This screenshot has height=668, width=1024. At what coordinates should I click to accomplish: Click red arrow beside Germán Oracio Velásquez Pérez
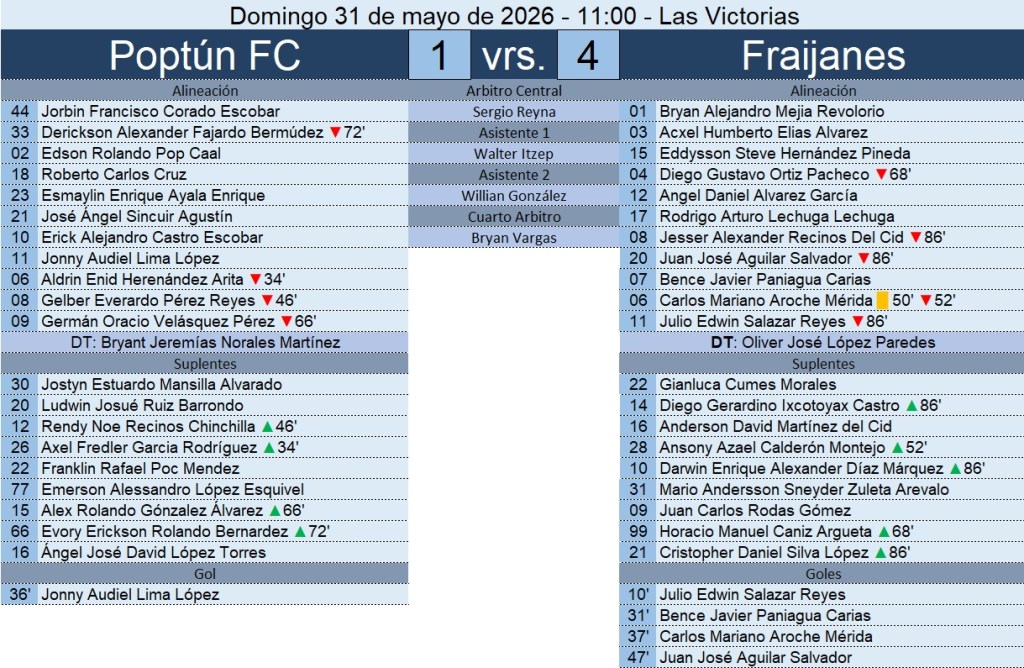tap(286, 321)
